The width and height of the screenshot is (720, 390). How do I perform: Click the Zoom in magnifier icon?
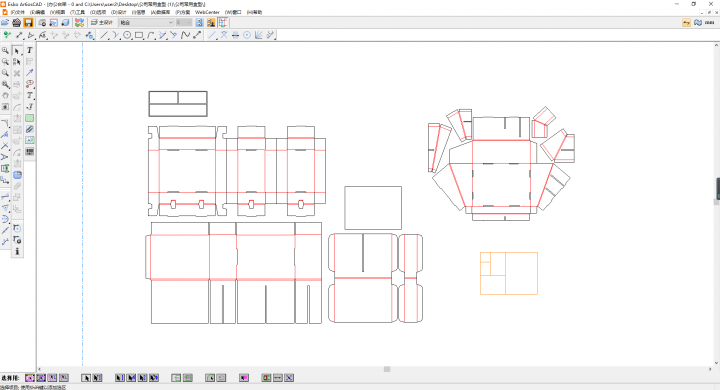point(5,51)
